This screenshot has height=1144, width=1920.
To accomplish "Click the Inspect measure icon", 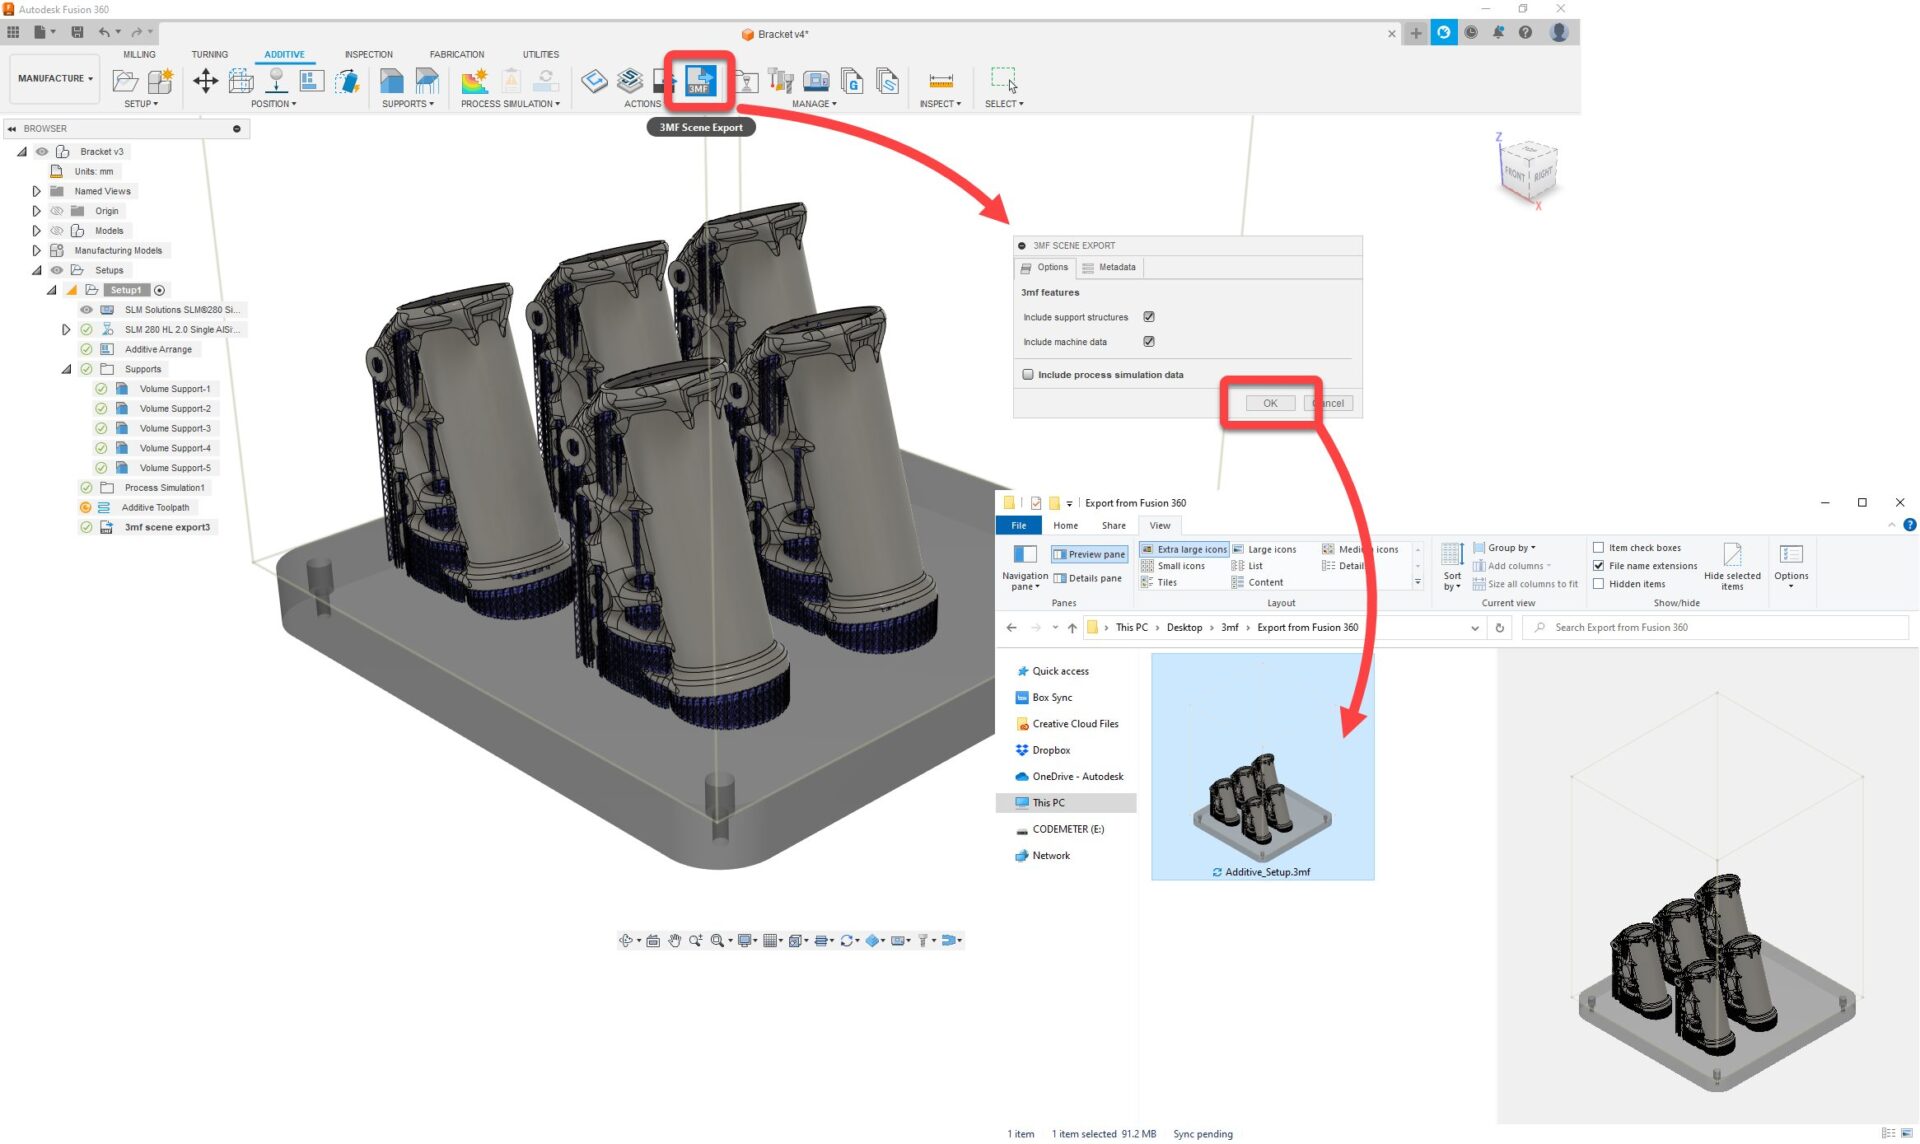I will 940,81.
